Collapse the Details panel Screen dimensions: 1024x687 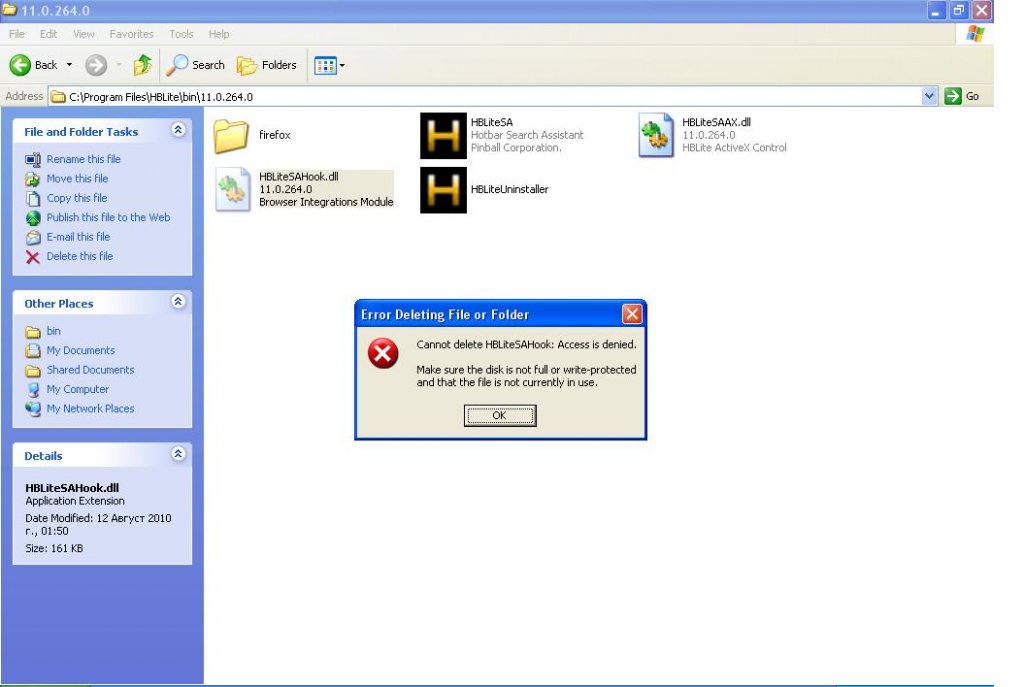pyautogui.click(x=178, y=454)
